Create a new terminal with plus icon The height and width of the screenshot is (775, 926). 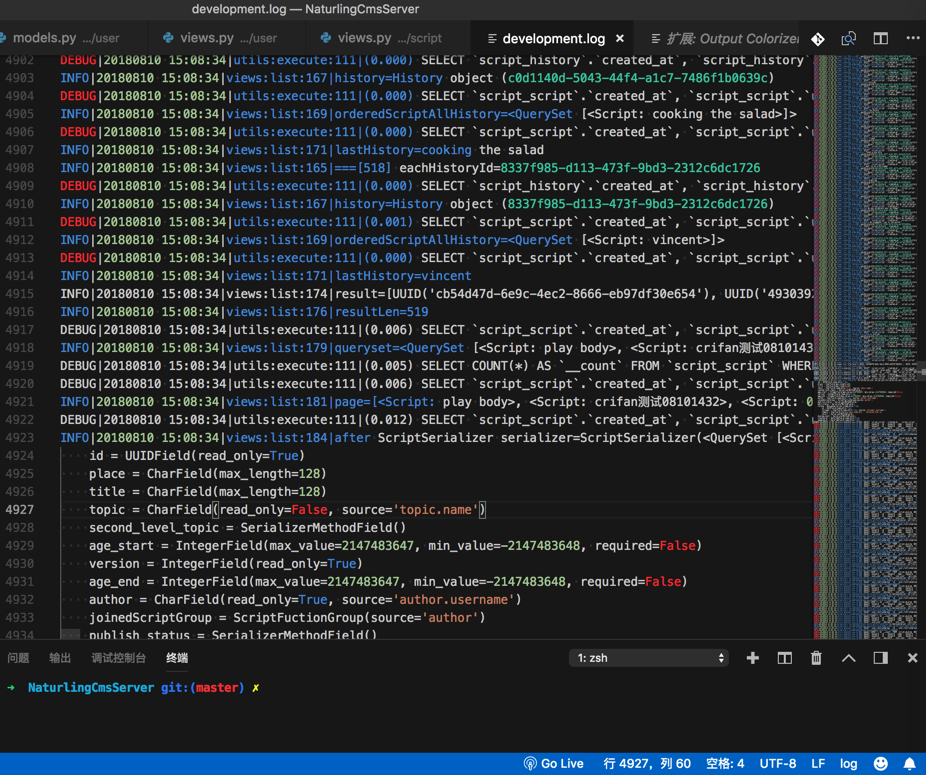(x=752, y=658)
